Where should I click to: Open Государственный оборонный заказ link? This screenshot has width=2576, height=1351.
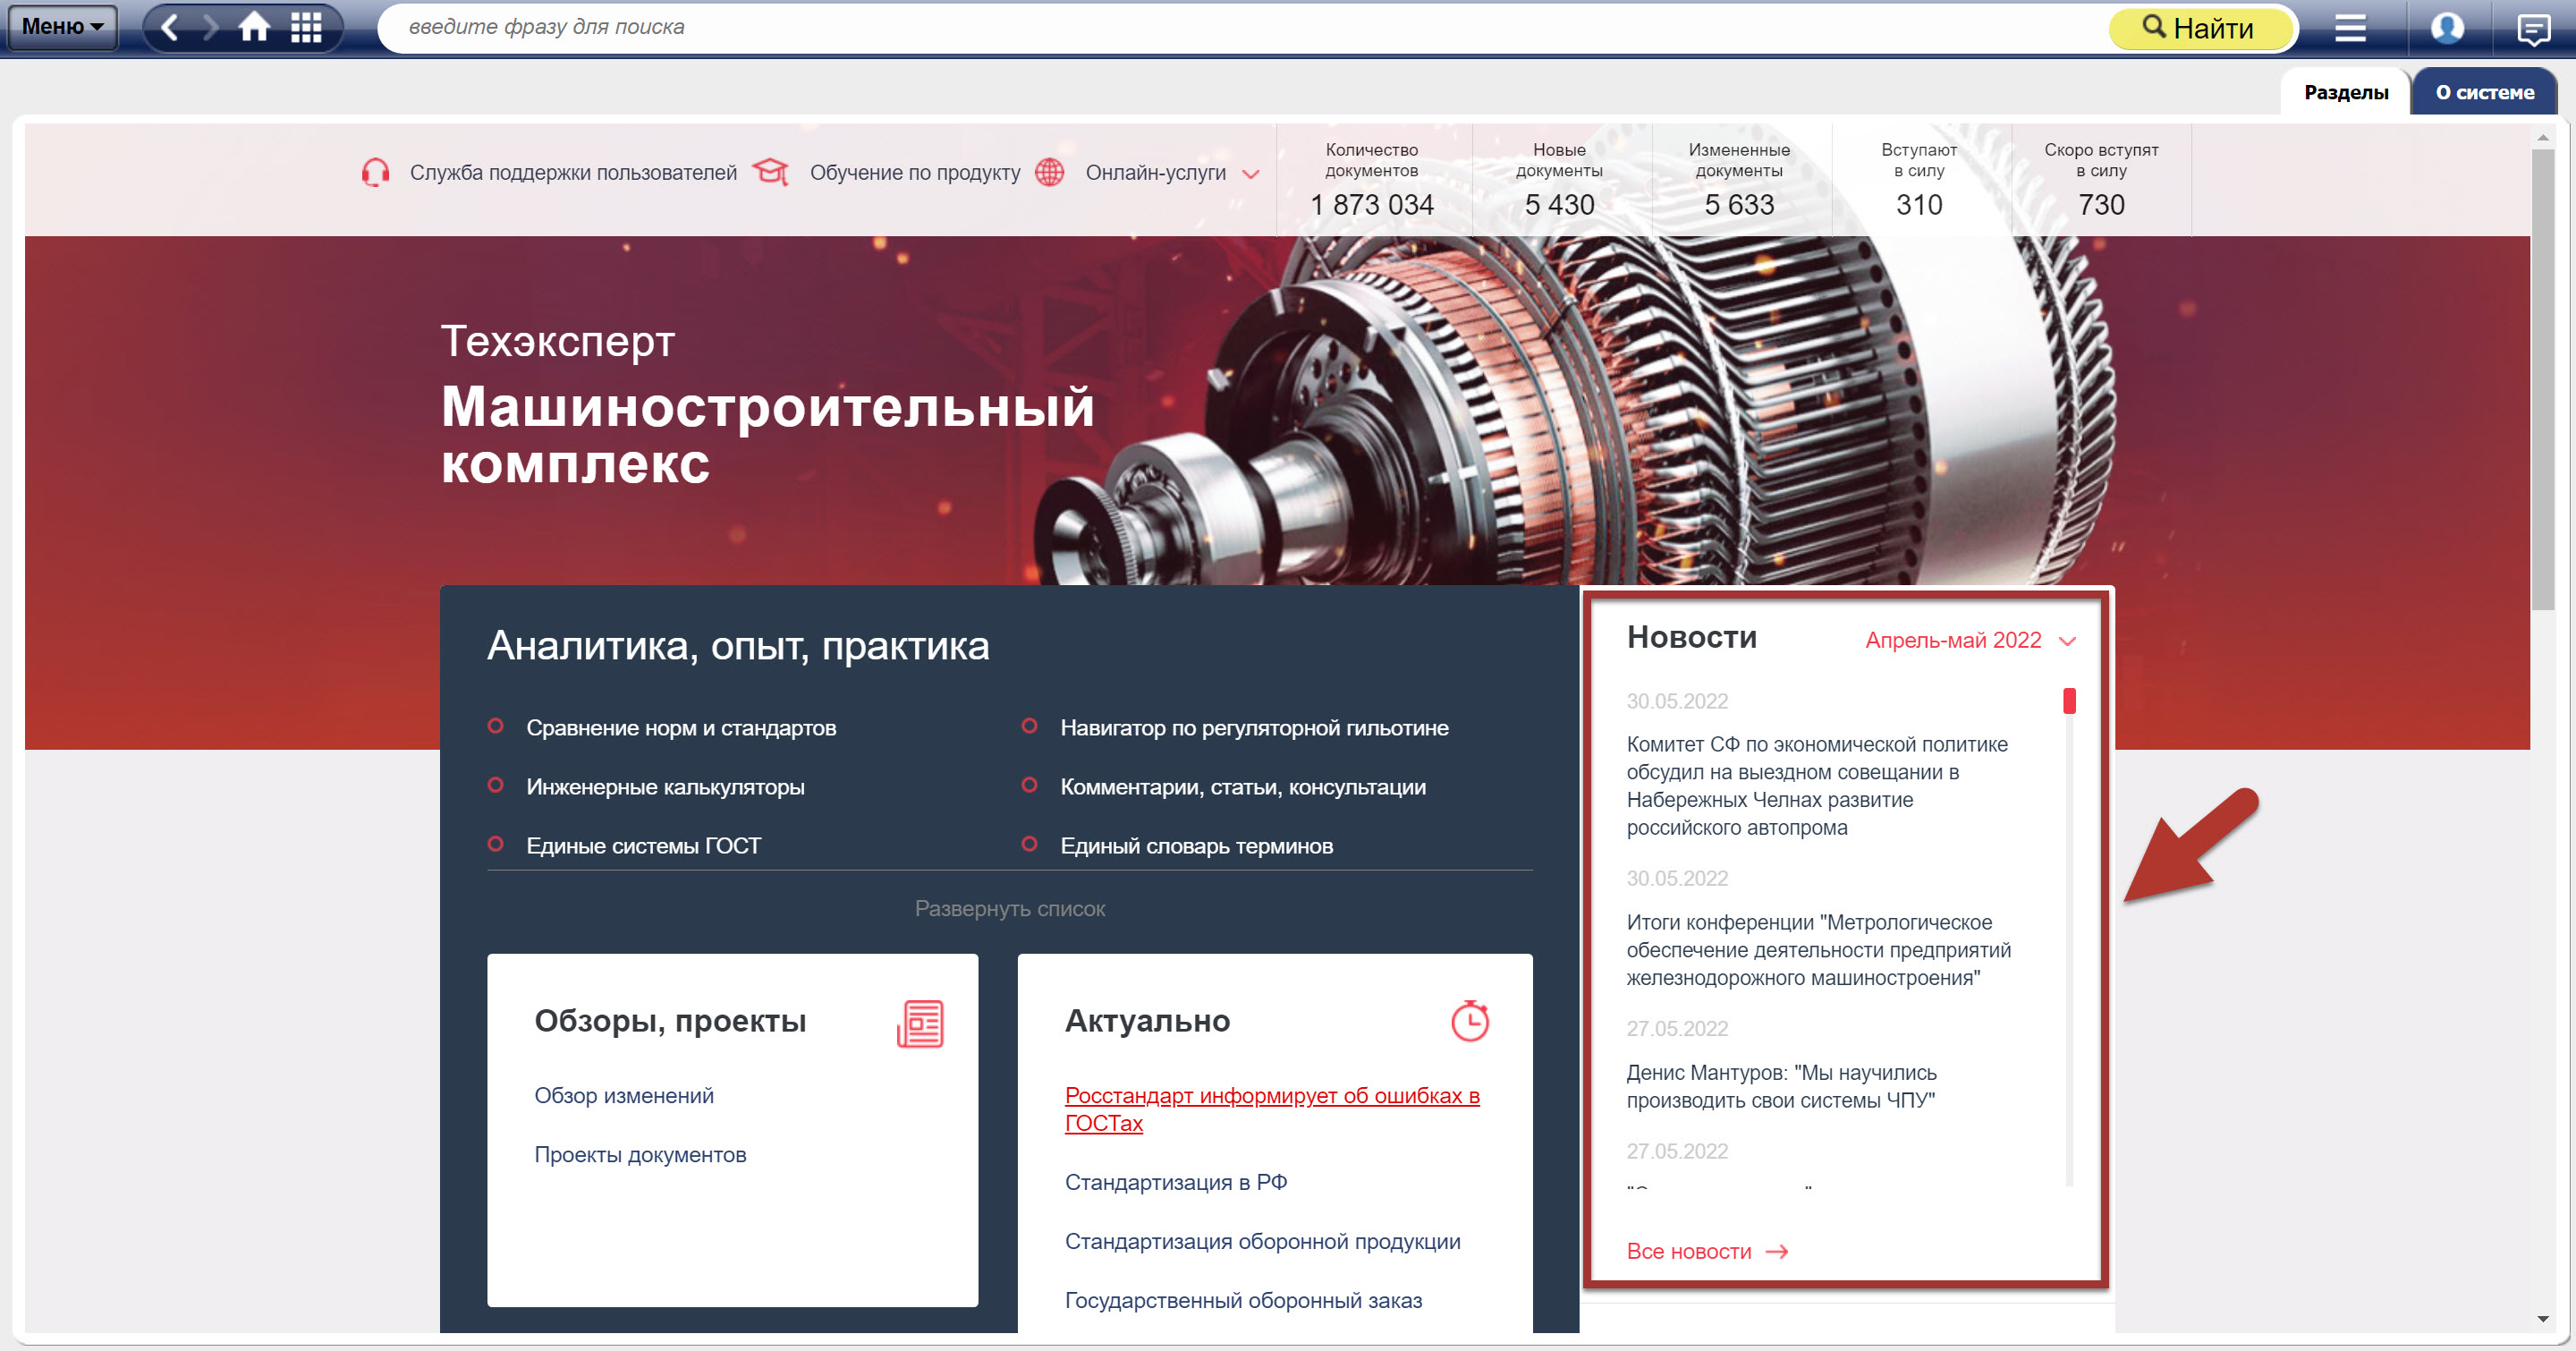(x=1243, y=1300)
